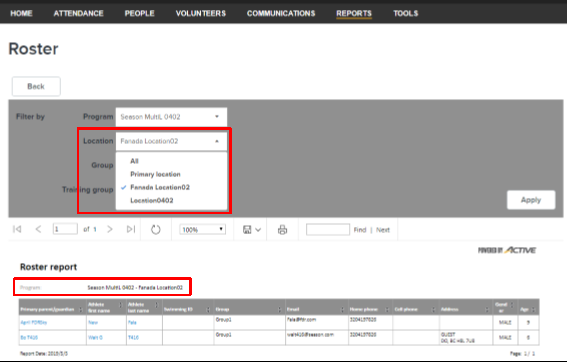Open athlete last name T416 link
567x364 pixels.
click(133, 338)
